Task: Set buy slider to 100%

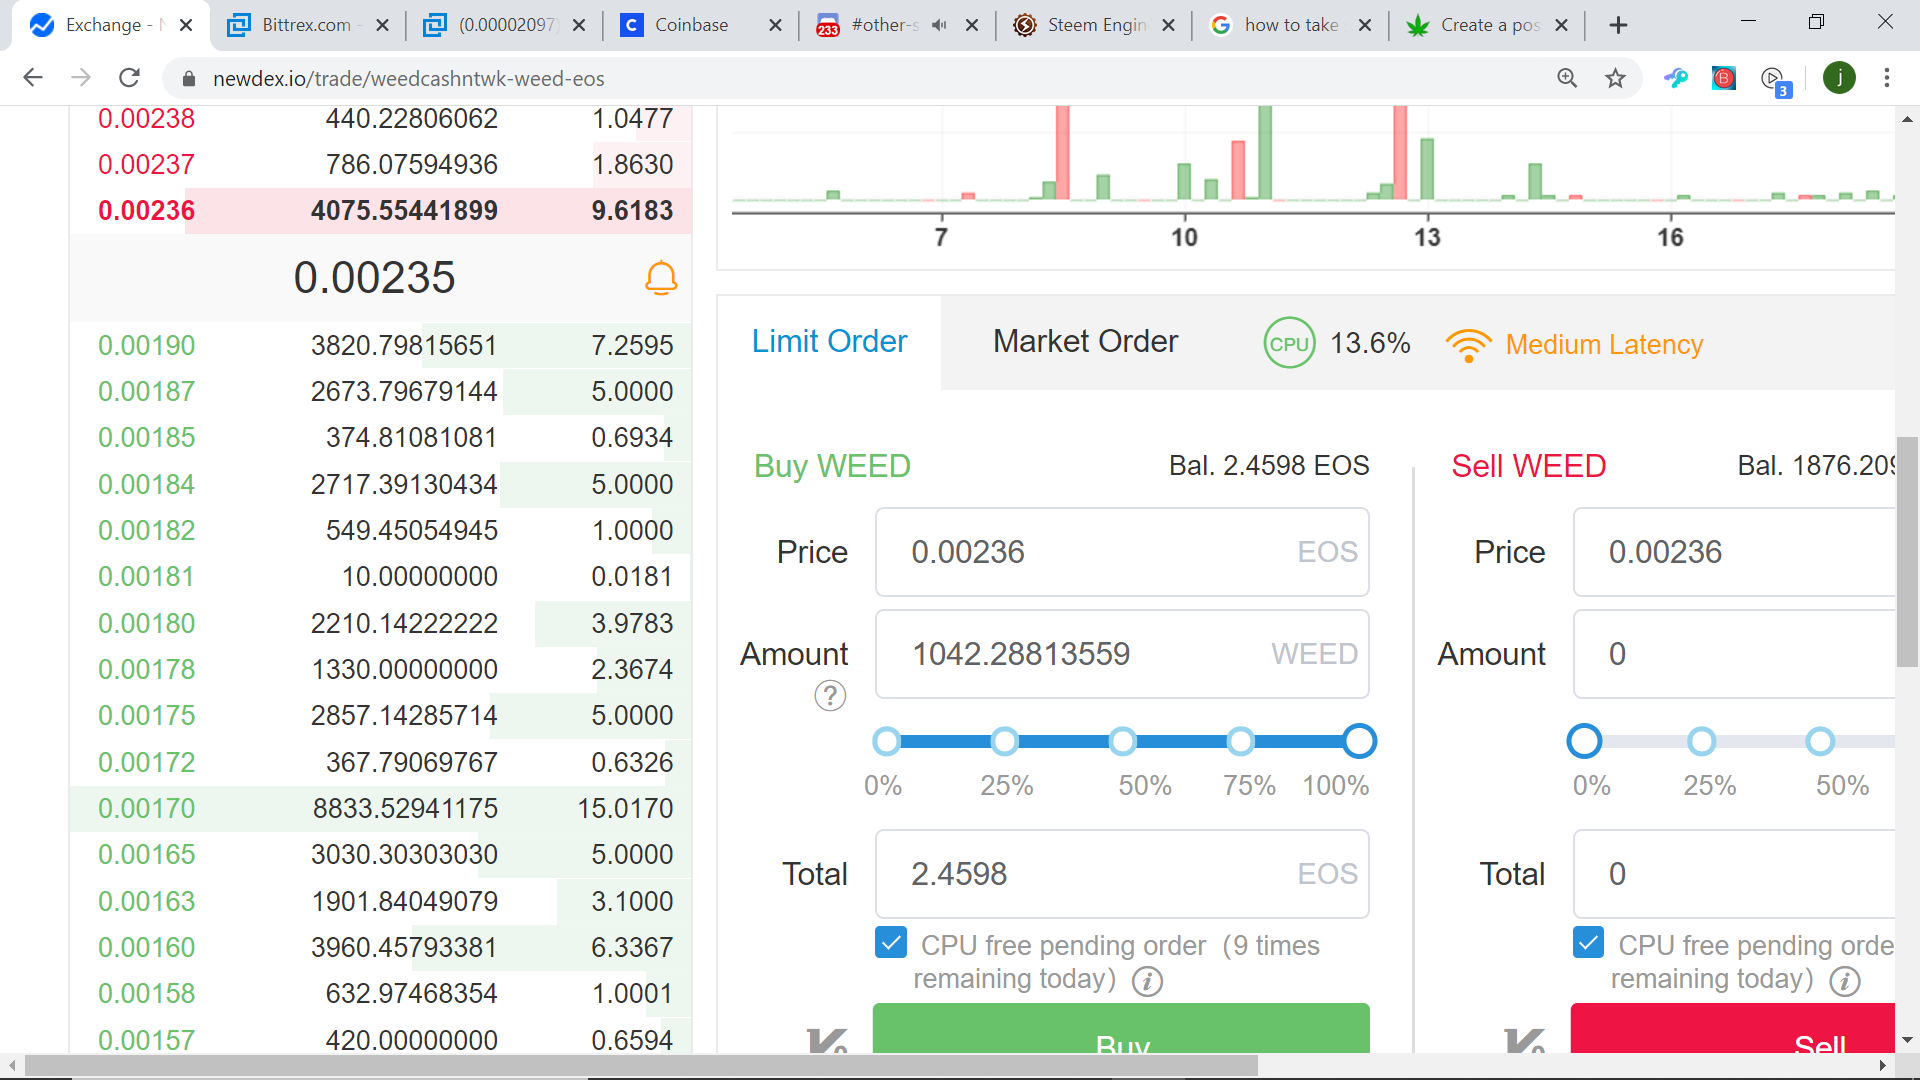Action: click(x=1359, y=741)
